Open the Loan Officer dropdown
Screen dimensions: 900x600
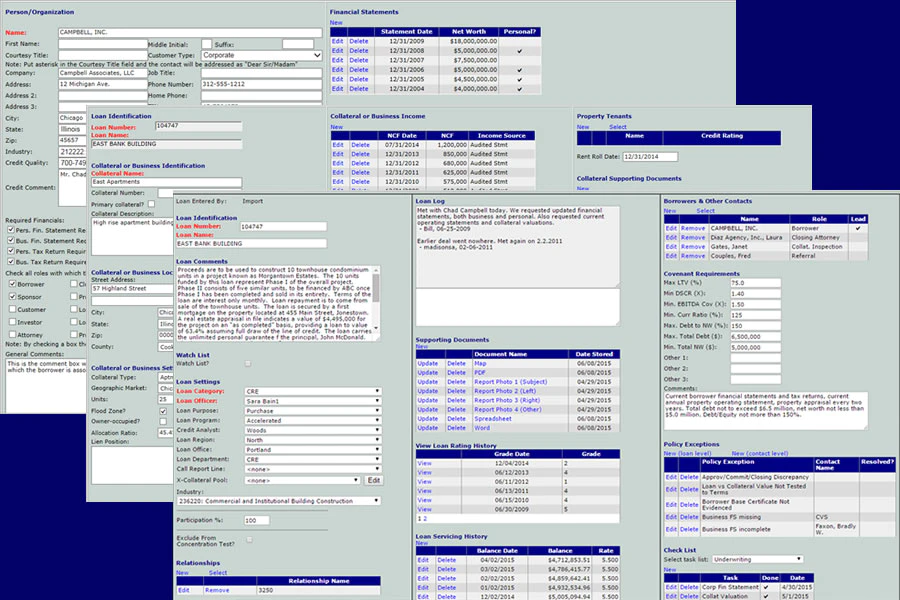(x=313, y=401)
